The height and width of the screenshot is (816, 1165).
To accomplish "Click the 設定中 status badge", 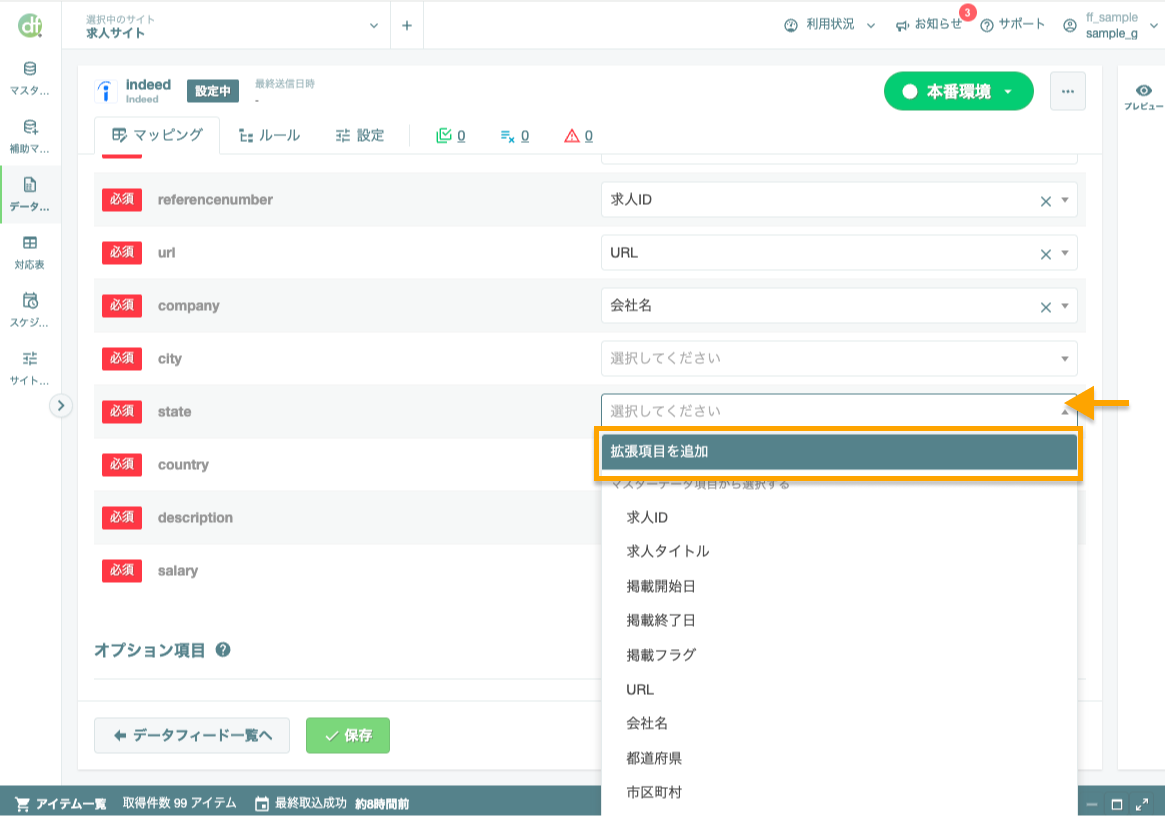I will 212,91.
